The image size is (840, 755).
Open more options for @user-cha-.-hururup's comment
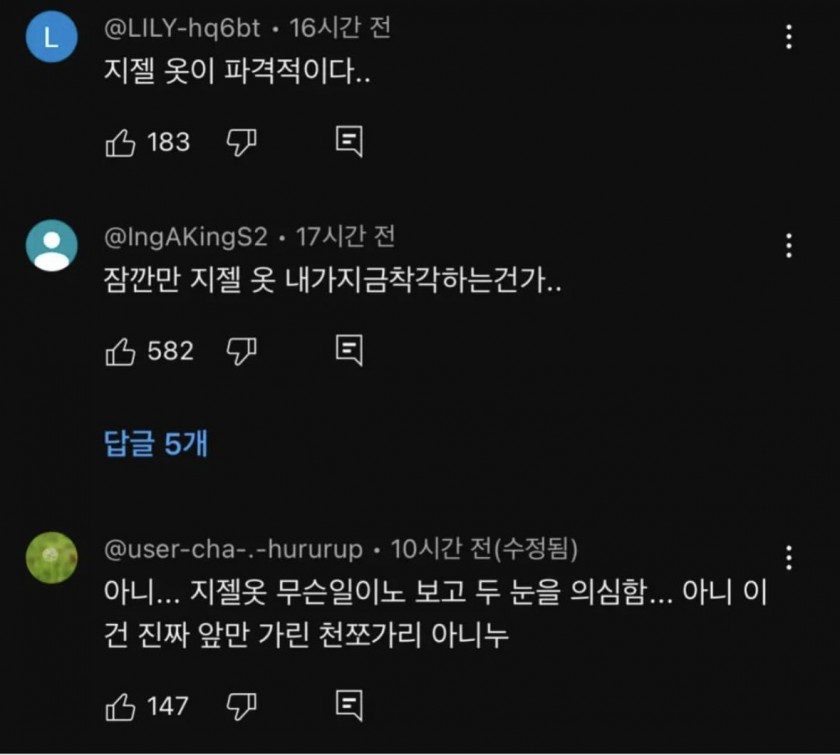(x=789, y=558)
